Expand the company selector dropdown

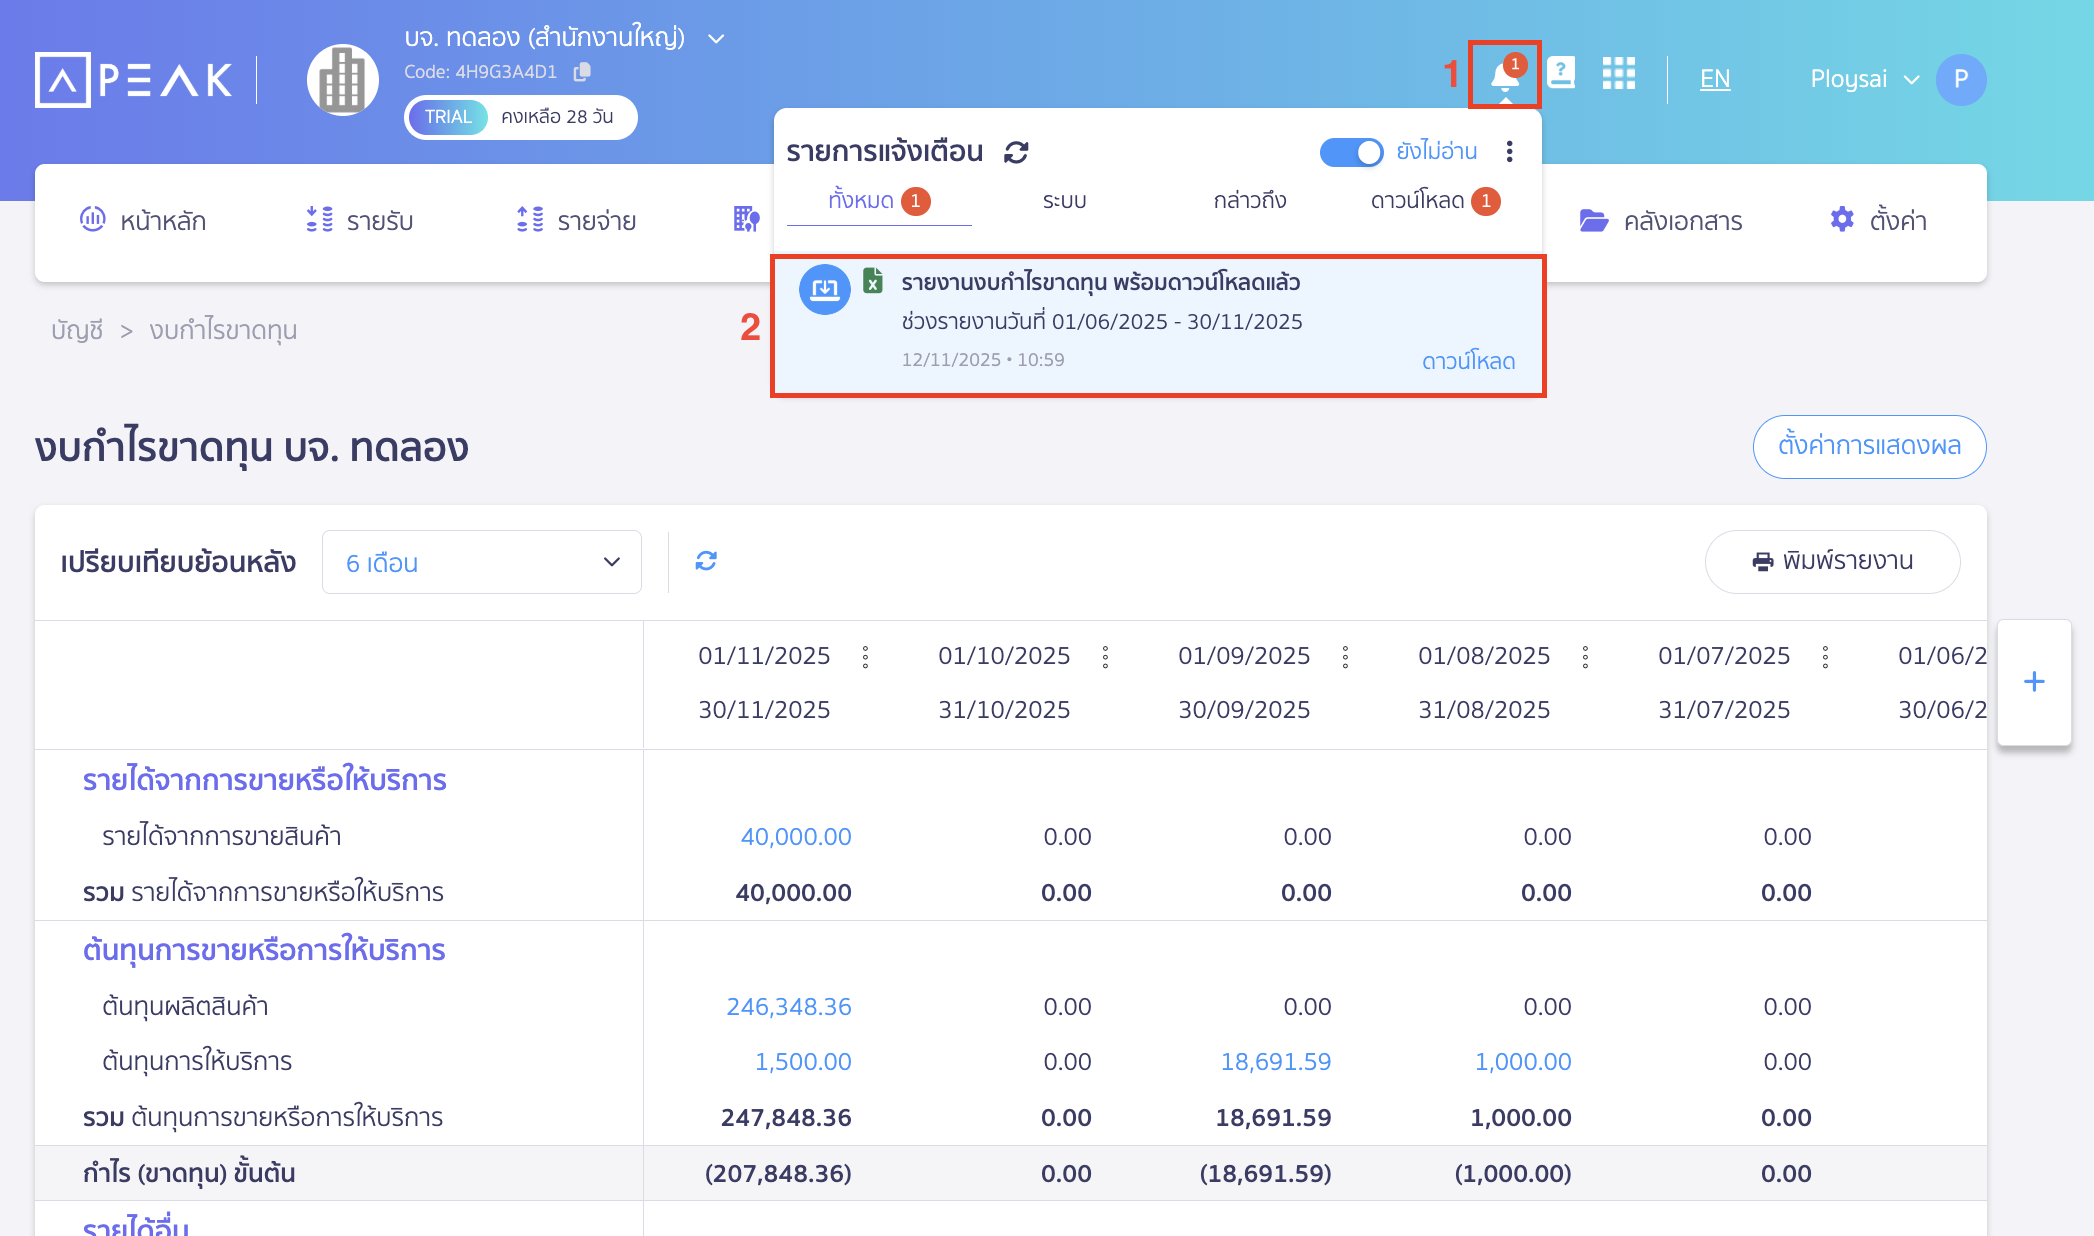click(x=716, y=38)
